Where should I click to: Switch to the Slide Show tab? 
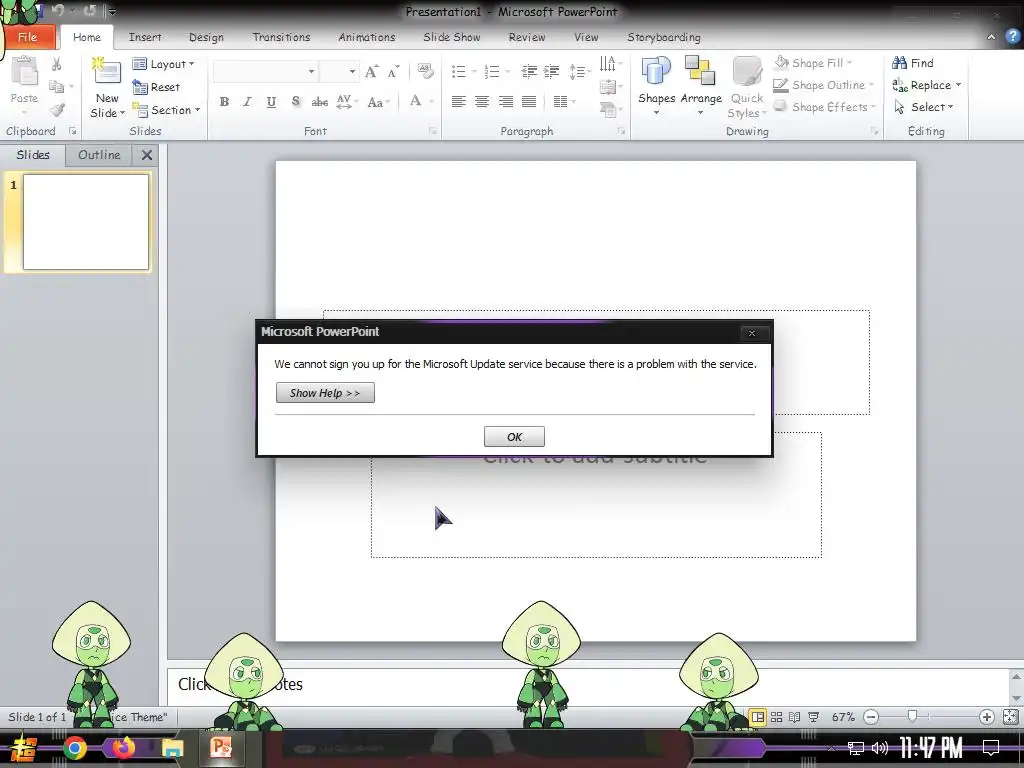tap(452, 37)
